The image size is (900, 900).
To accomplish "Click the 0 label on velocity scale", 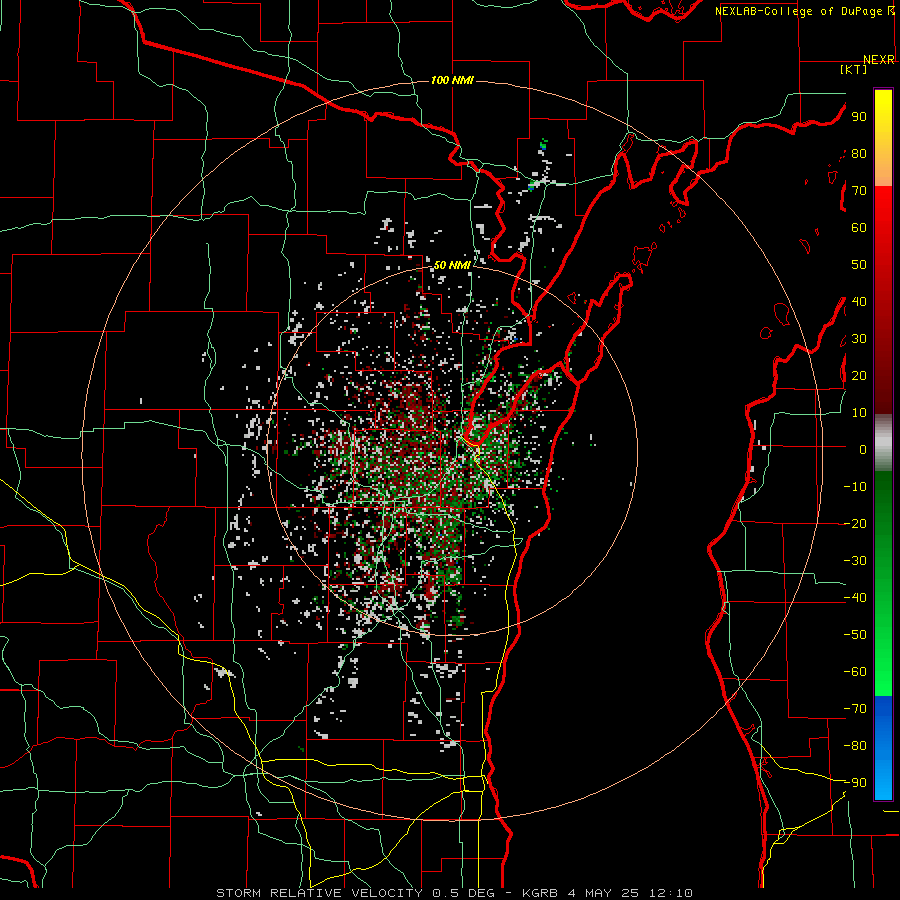I will click(x=863, y=450).
